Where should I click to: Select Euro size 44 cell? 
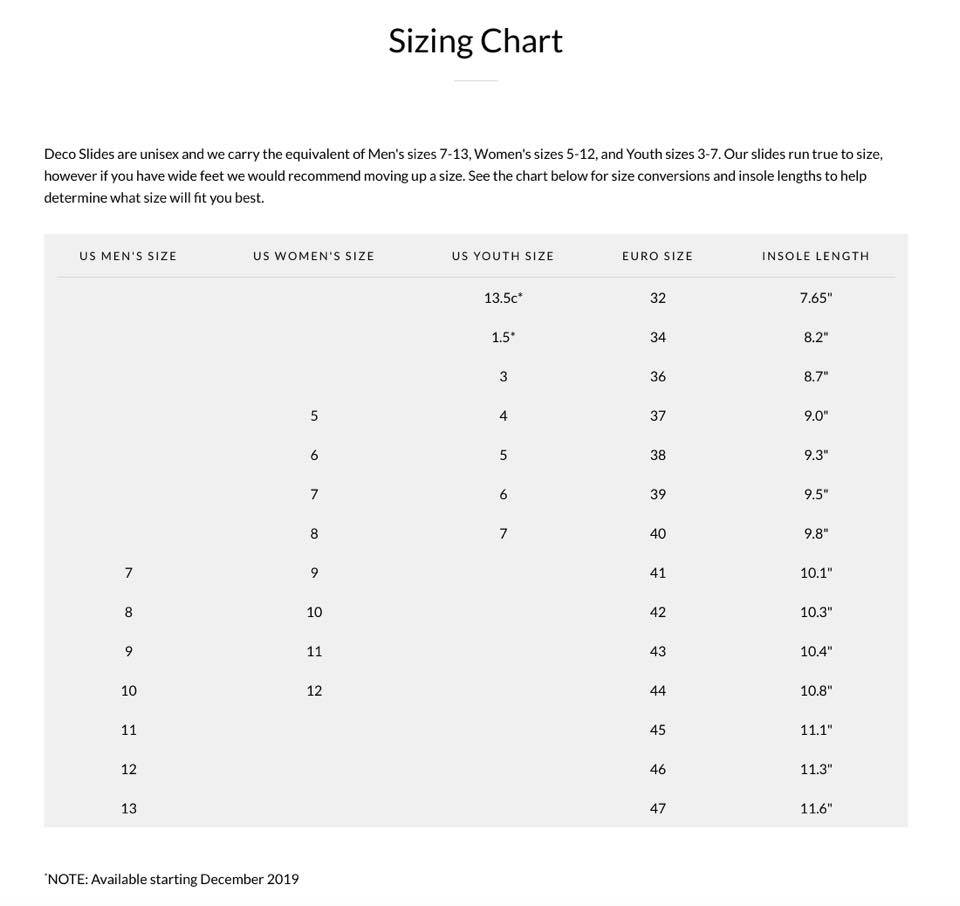tap(658, 691)
